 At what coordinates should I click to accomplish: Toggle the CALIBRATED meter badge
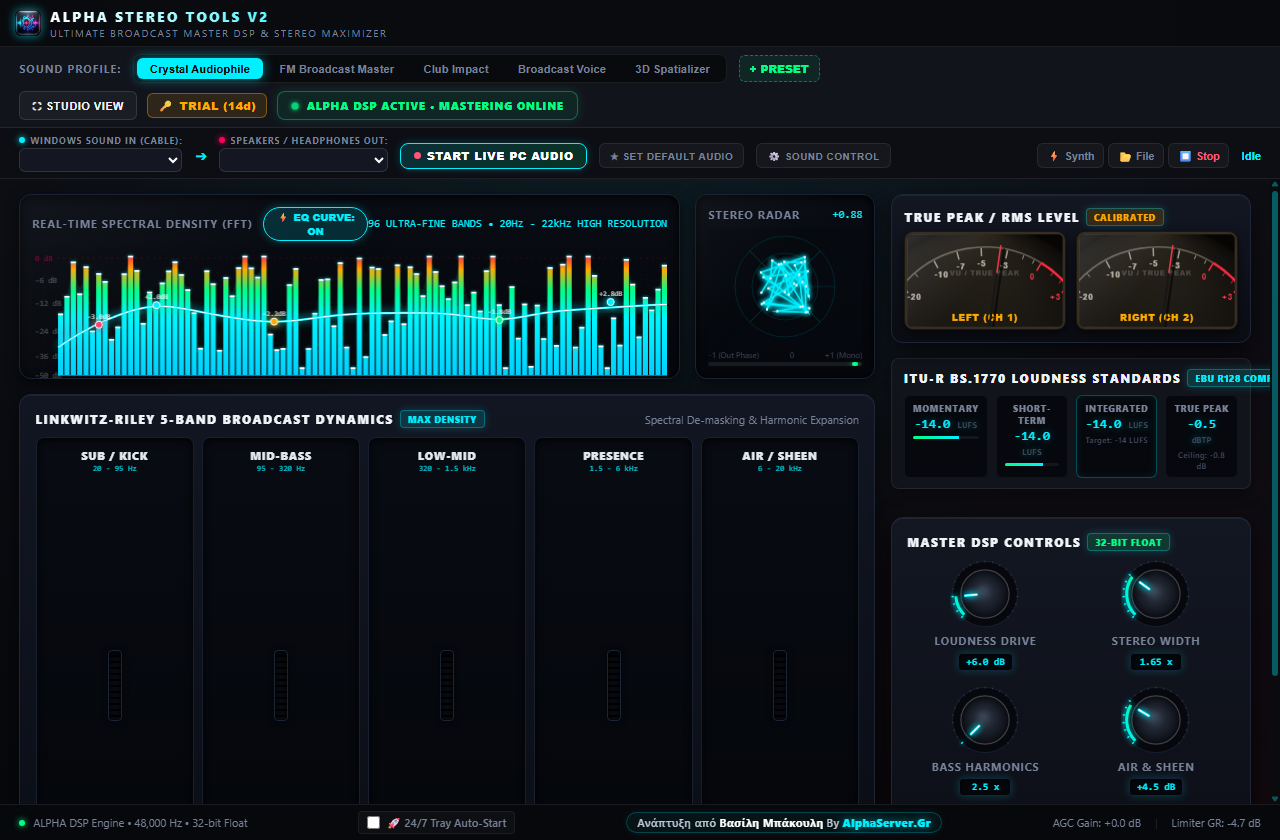1125,217
